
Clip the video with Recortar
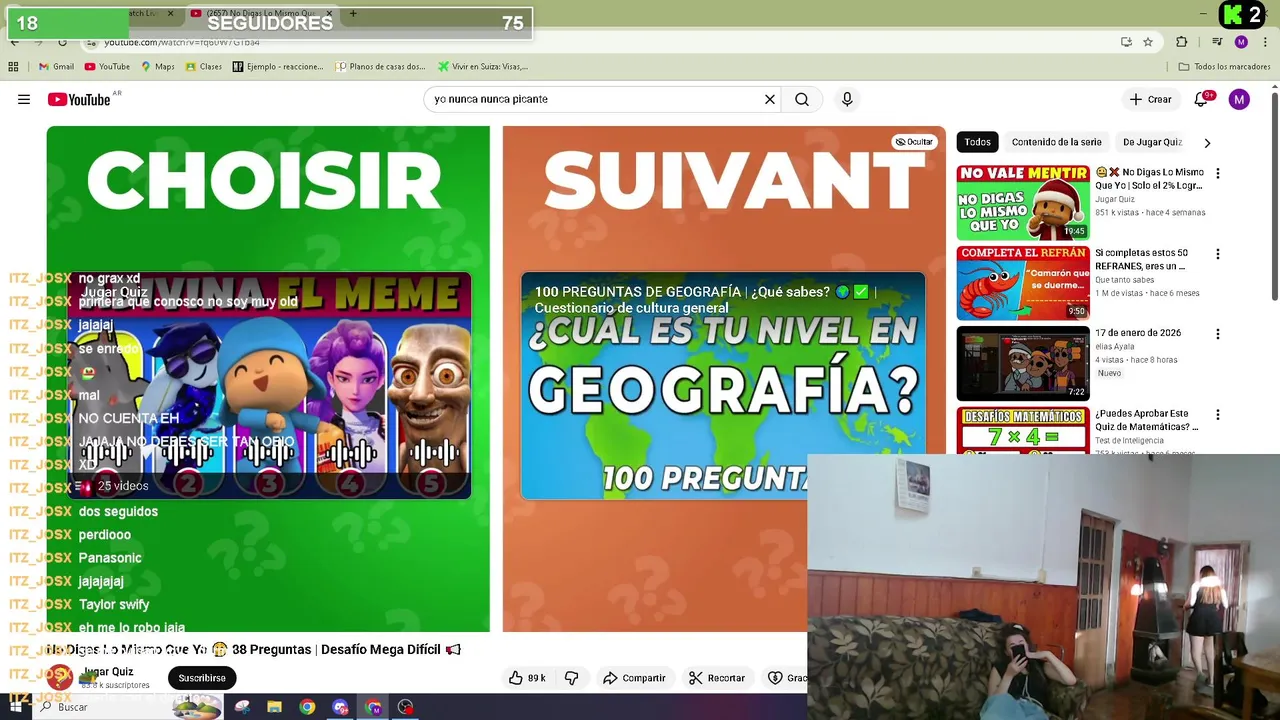click(x=717, y=678)
